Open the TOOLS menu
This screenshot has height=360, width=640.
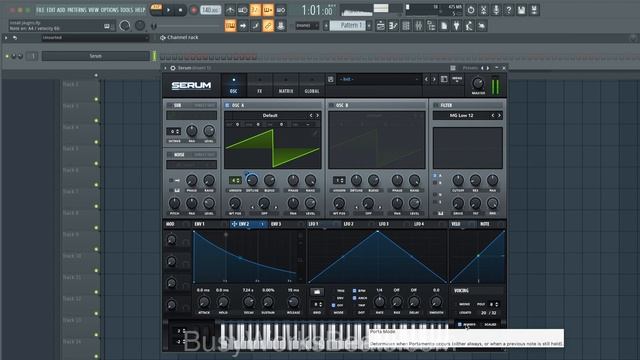(x=127, y=9)
